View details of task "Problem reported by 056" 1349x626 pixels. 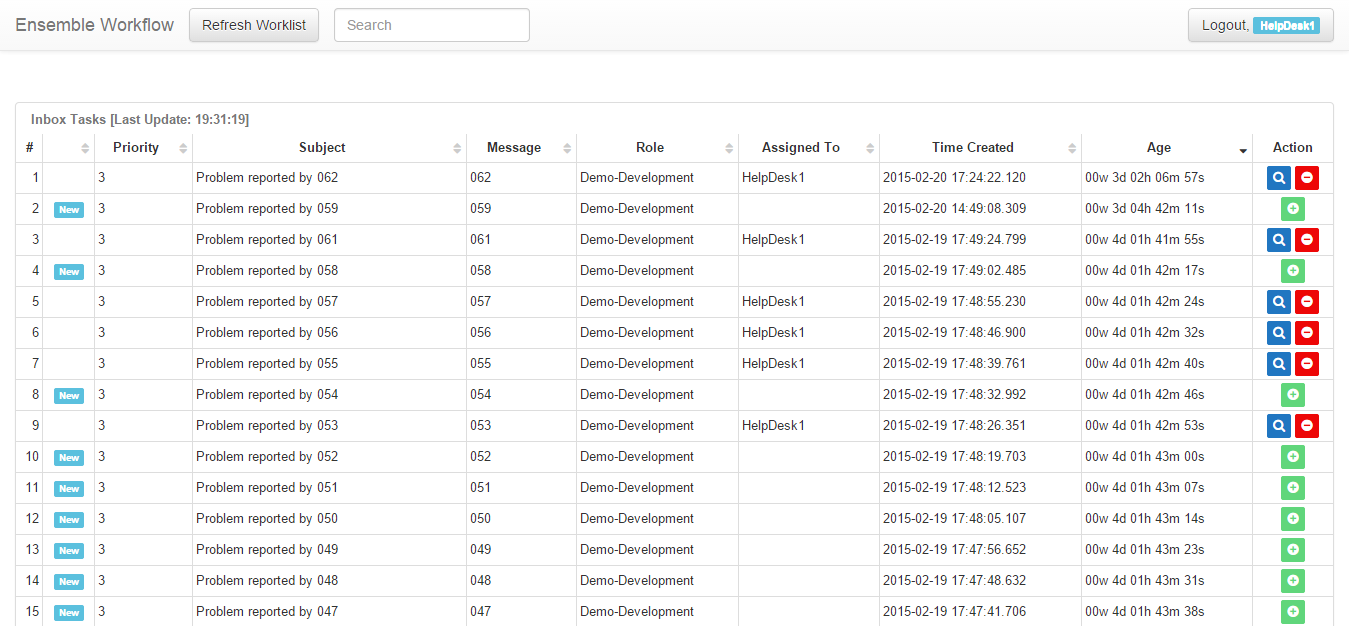click(1278, 332)
